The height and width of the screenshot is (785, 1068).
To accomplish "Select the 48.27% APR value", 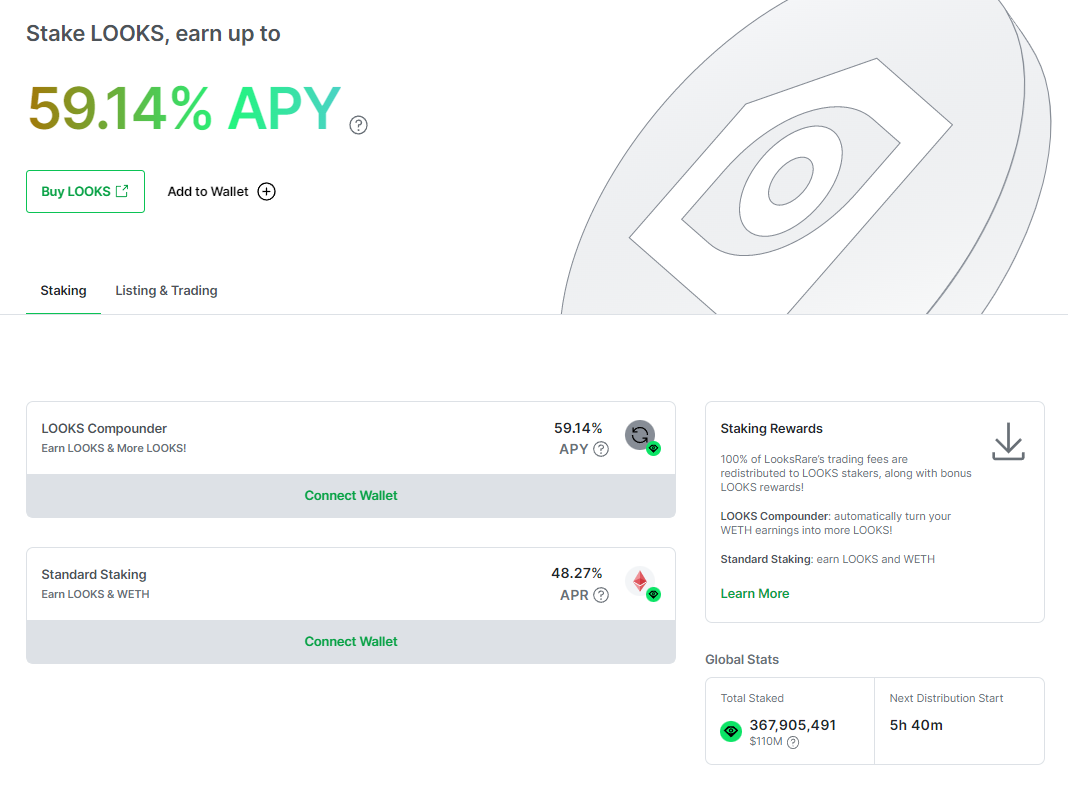I will click(577, 573).
